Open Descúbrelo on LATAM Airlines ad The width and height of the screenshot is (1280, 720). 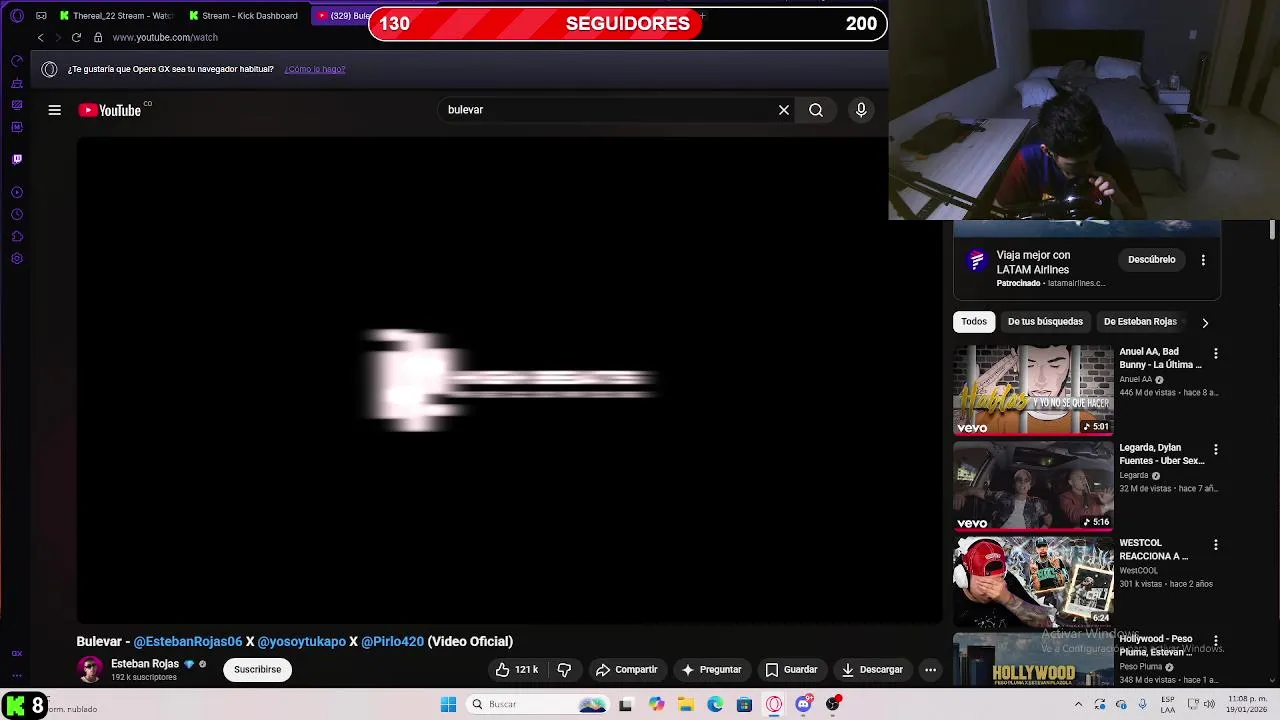[1152, 260]
